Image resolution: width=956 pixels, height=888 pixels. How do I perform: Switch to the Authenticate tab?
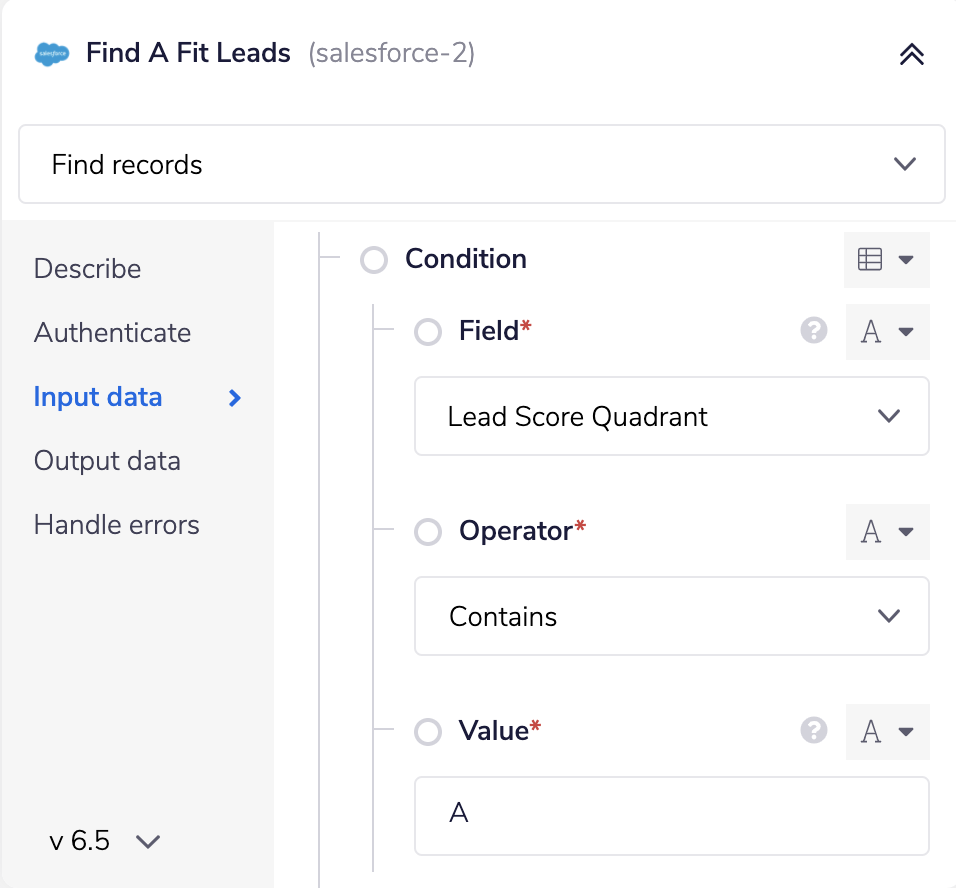tap(112, 333)
